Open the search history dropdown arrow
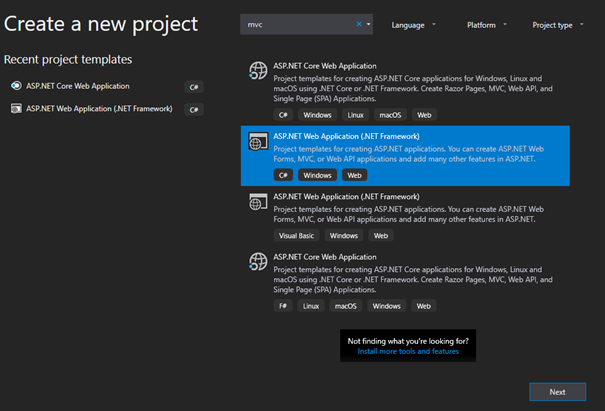The width and height of the screenshot is (605, 411). 368,24
